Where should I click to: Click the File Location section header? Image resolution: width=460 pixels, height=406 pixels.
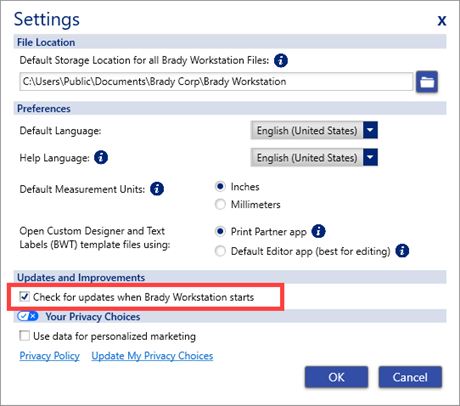coord(230,42)
